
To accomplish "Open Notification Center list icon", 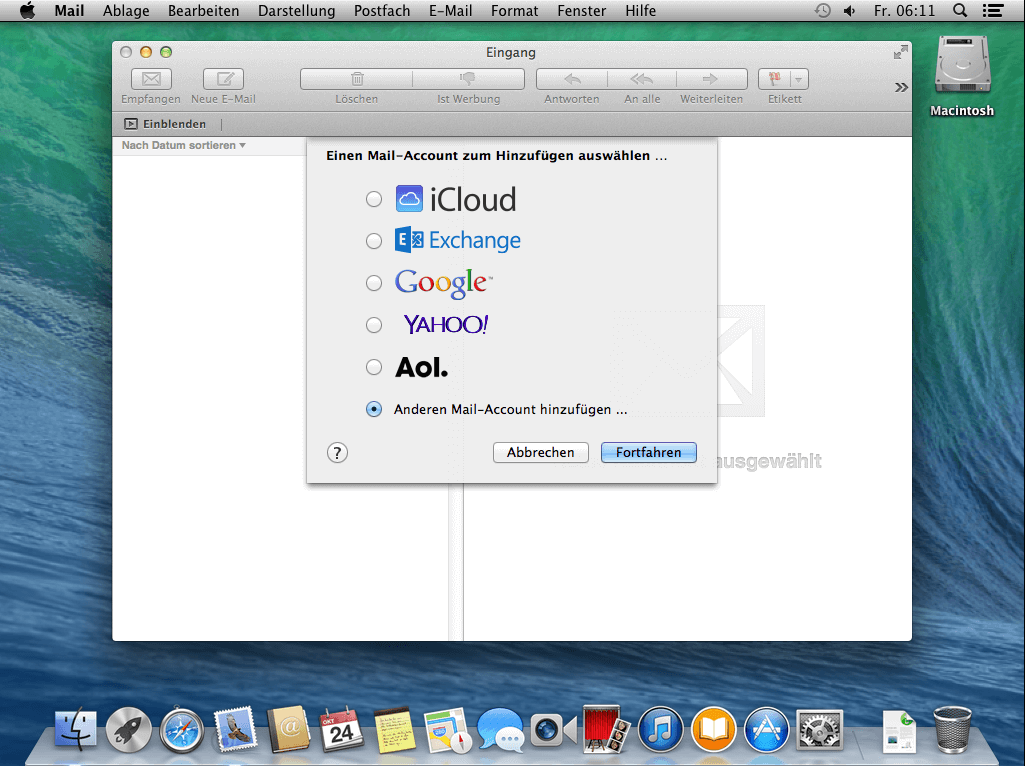I will 993,10.
